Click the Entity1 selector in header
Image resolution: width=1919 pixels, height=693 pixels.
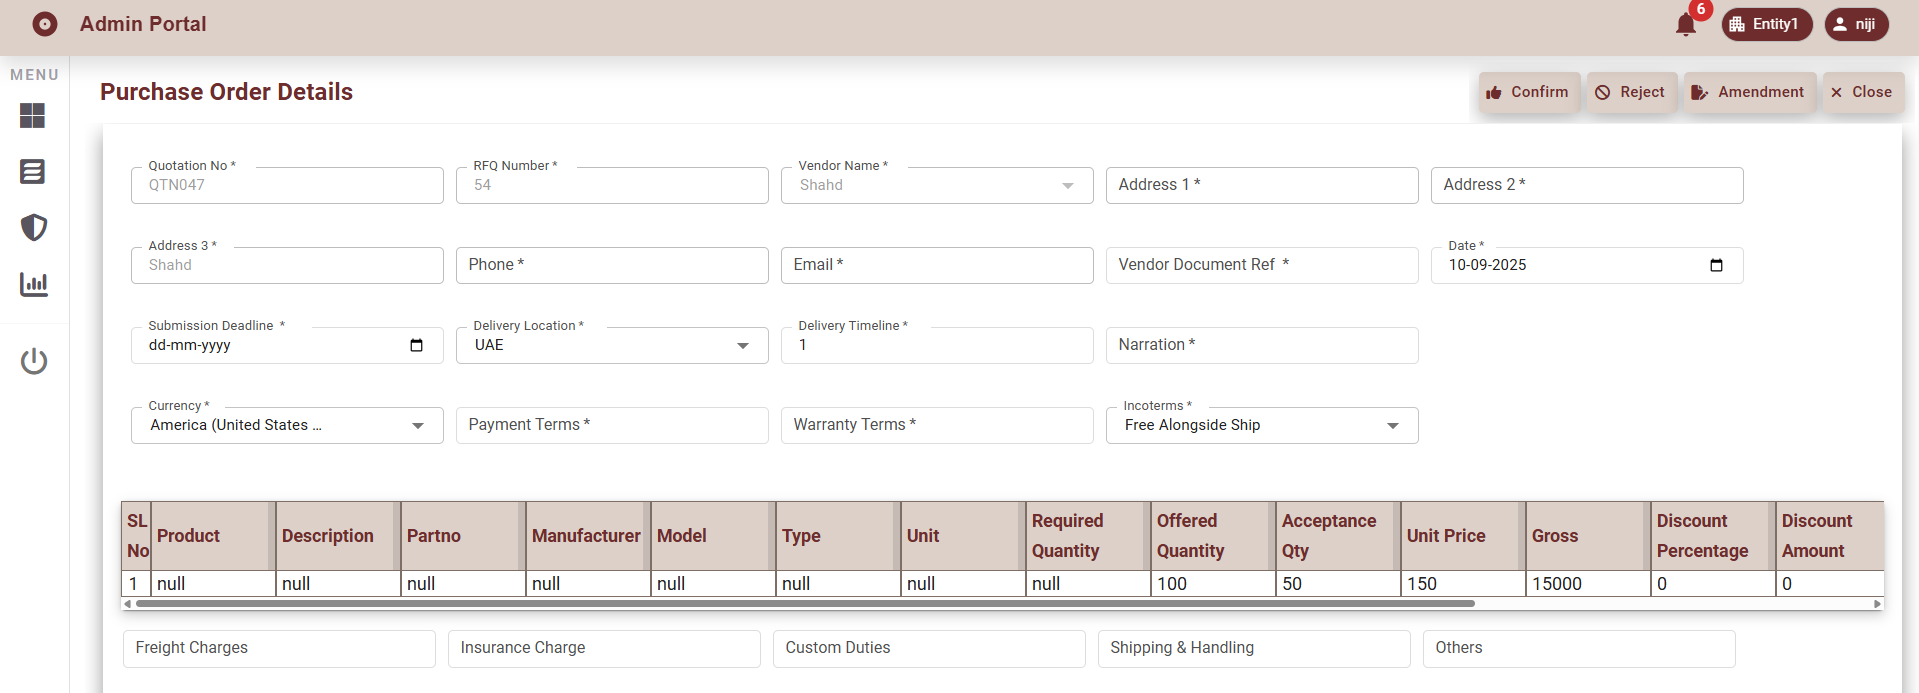click(x=1766, y=24)
